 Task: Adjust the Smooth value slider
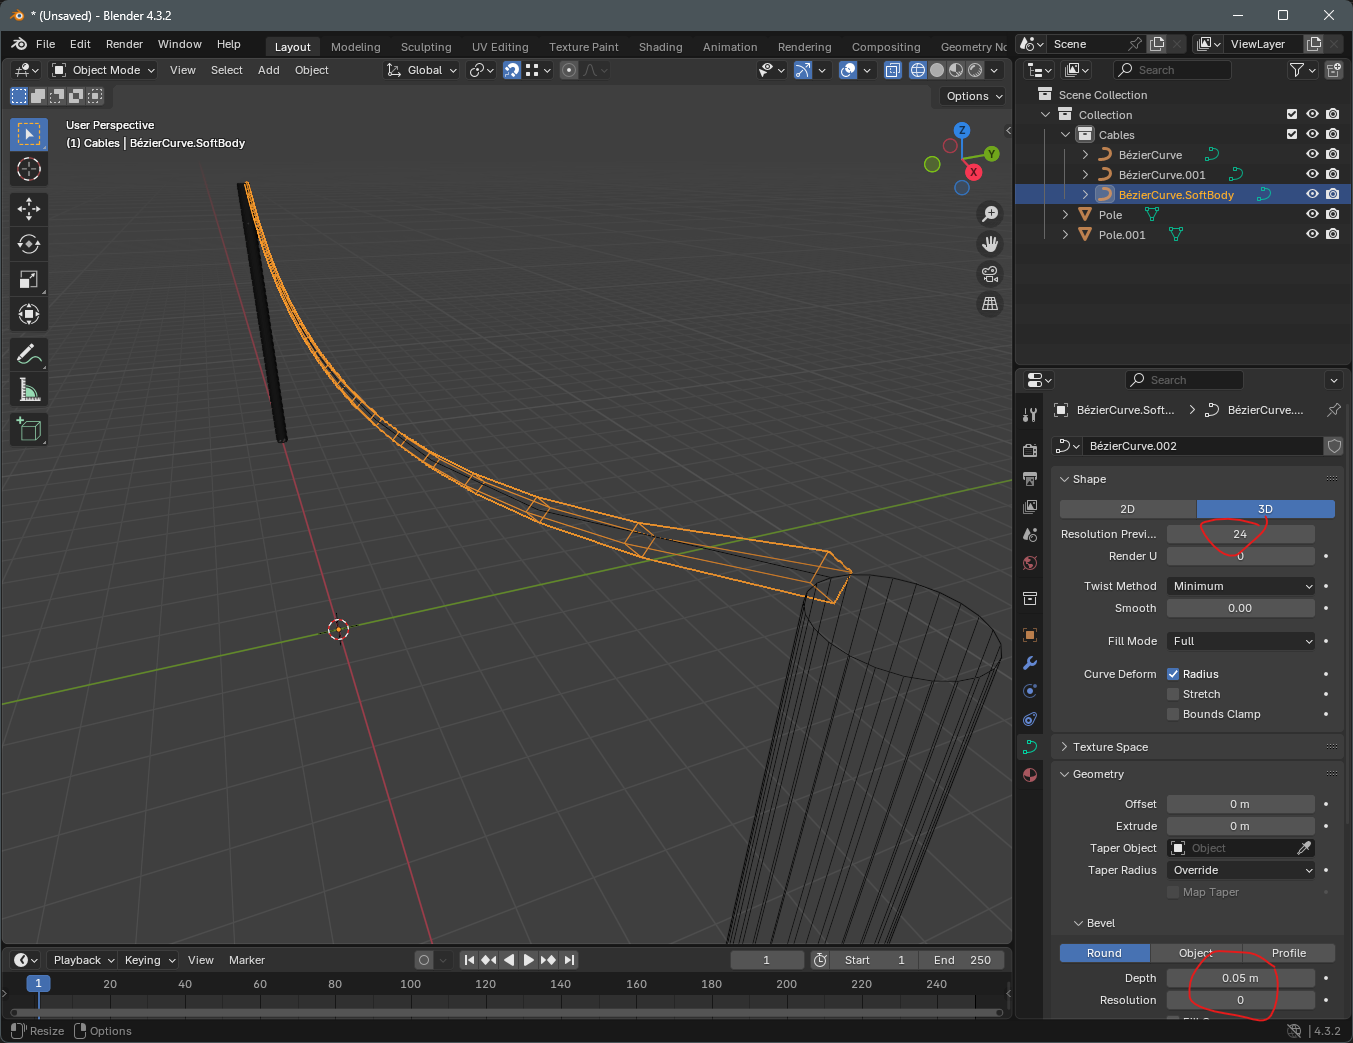[1240, 608]
